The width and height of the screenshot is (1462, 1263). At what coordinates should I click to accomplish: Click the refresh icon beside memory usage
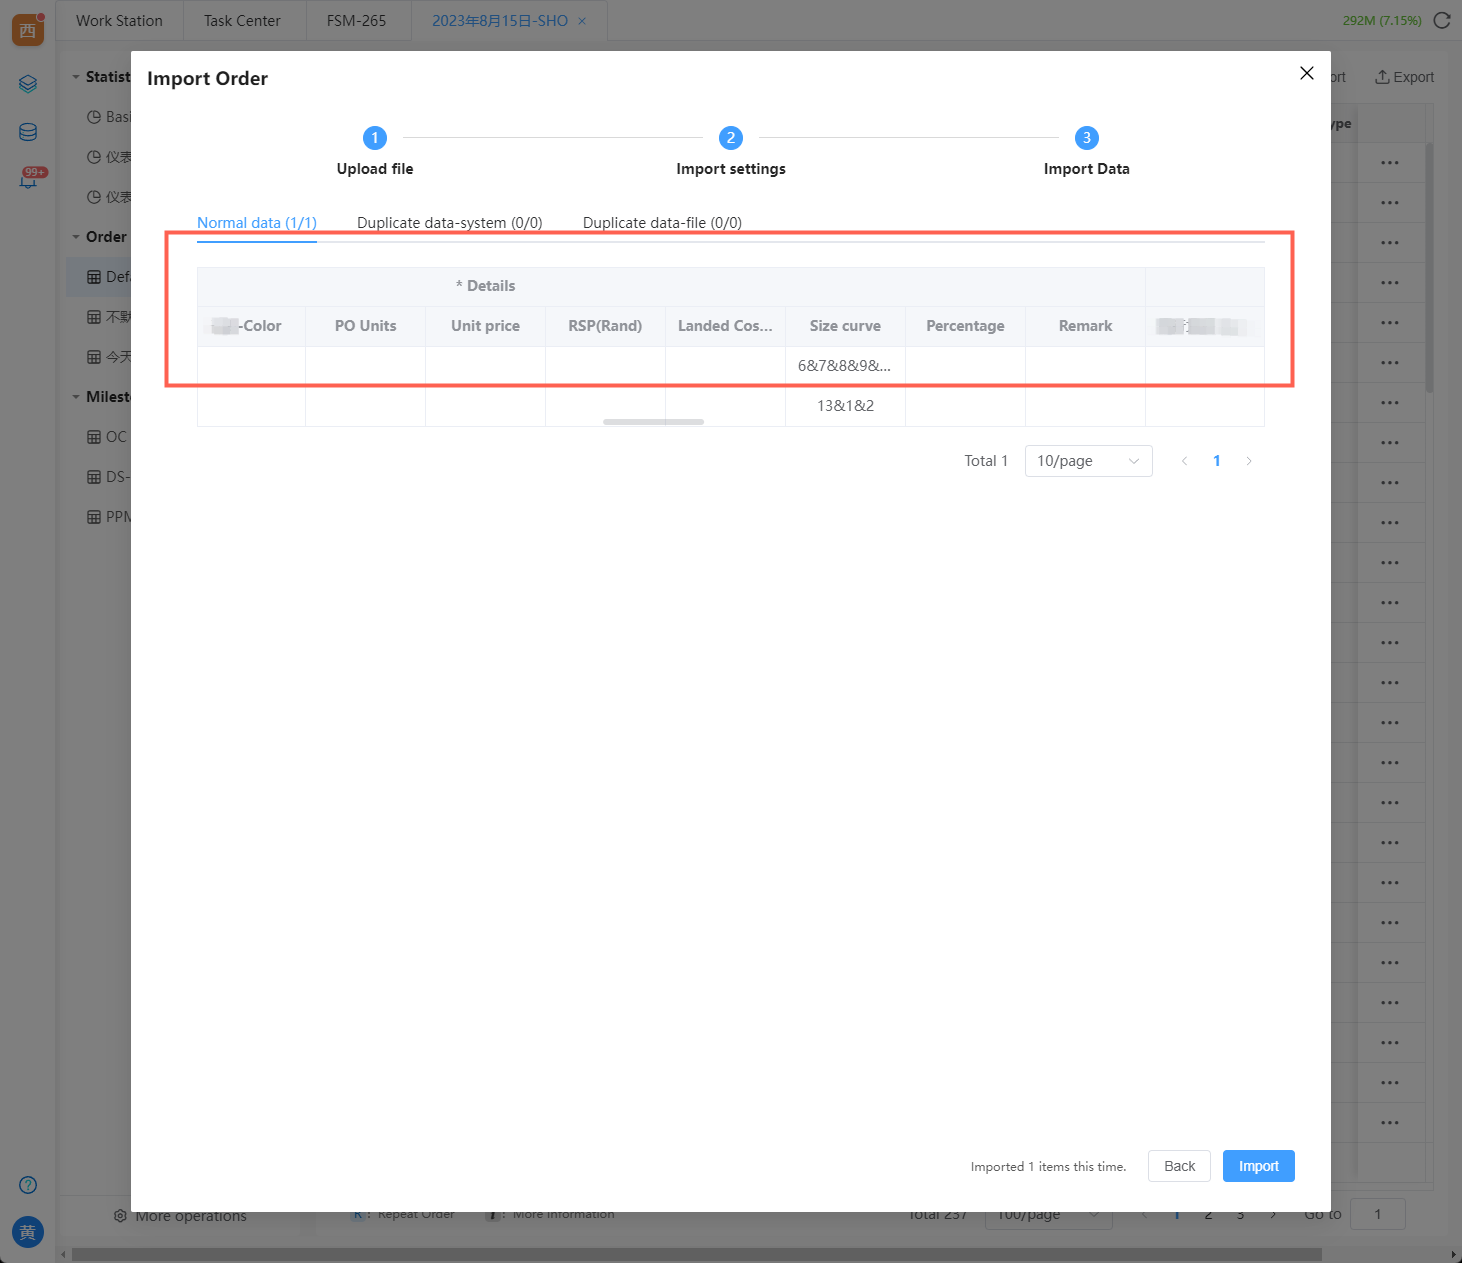1442,20
